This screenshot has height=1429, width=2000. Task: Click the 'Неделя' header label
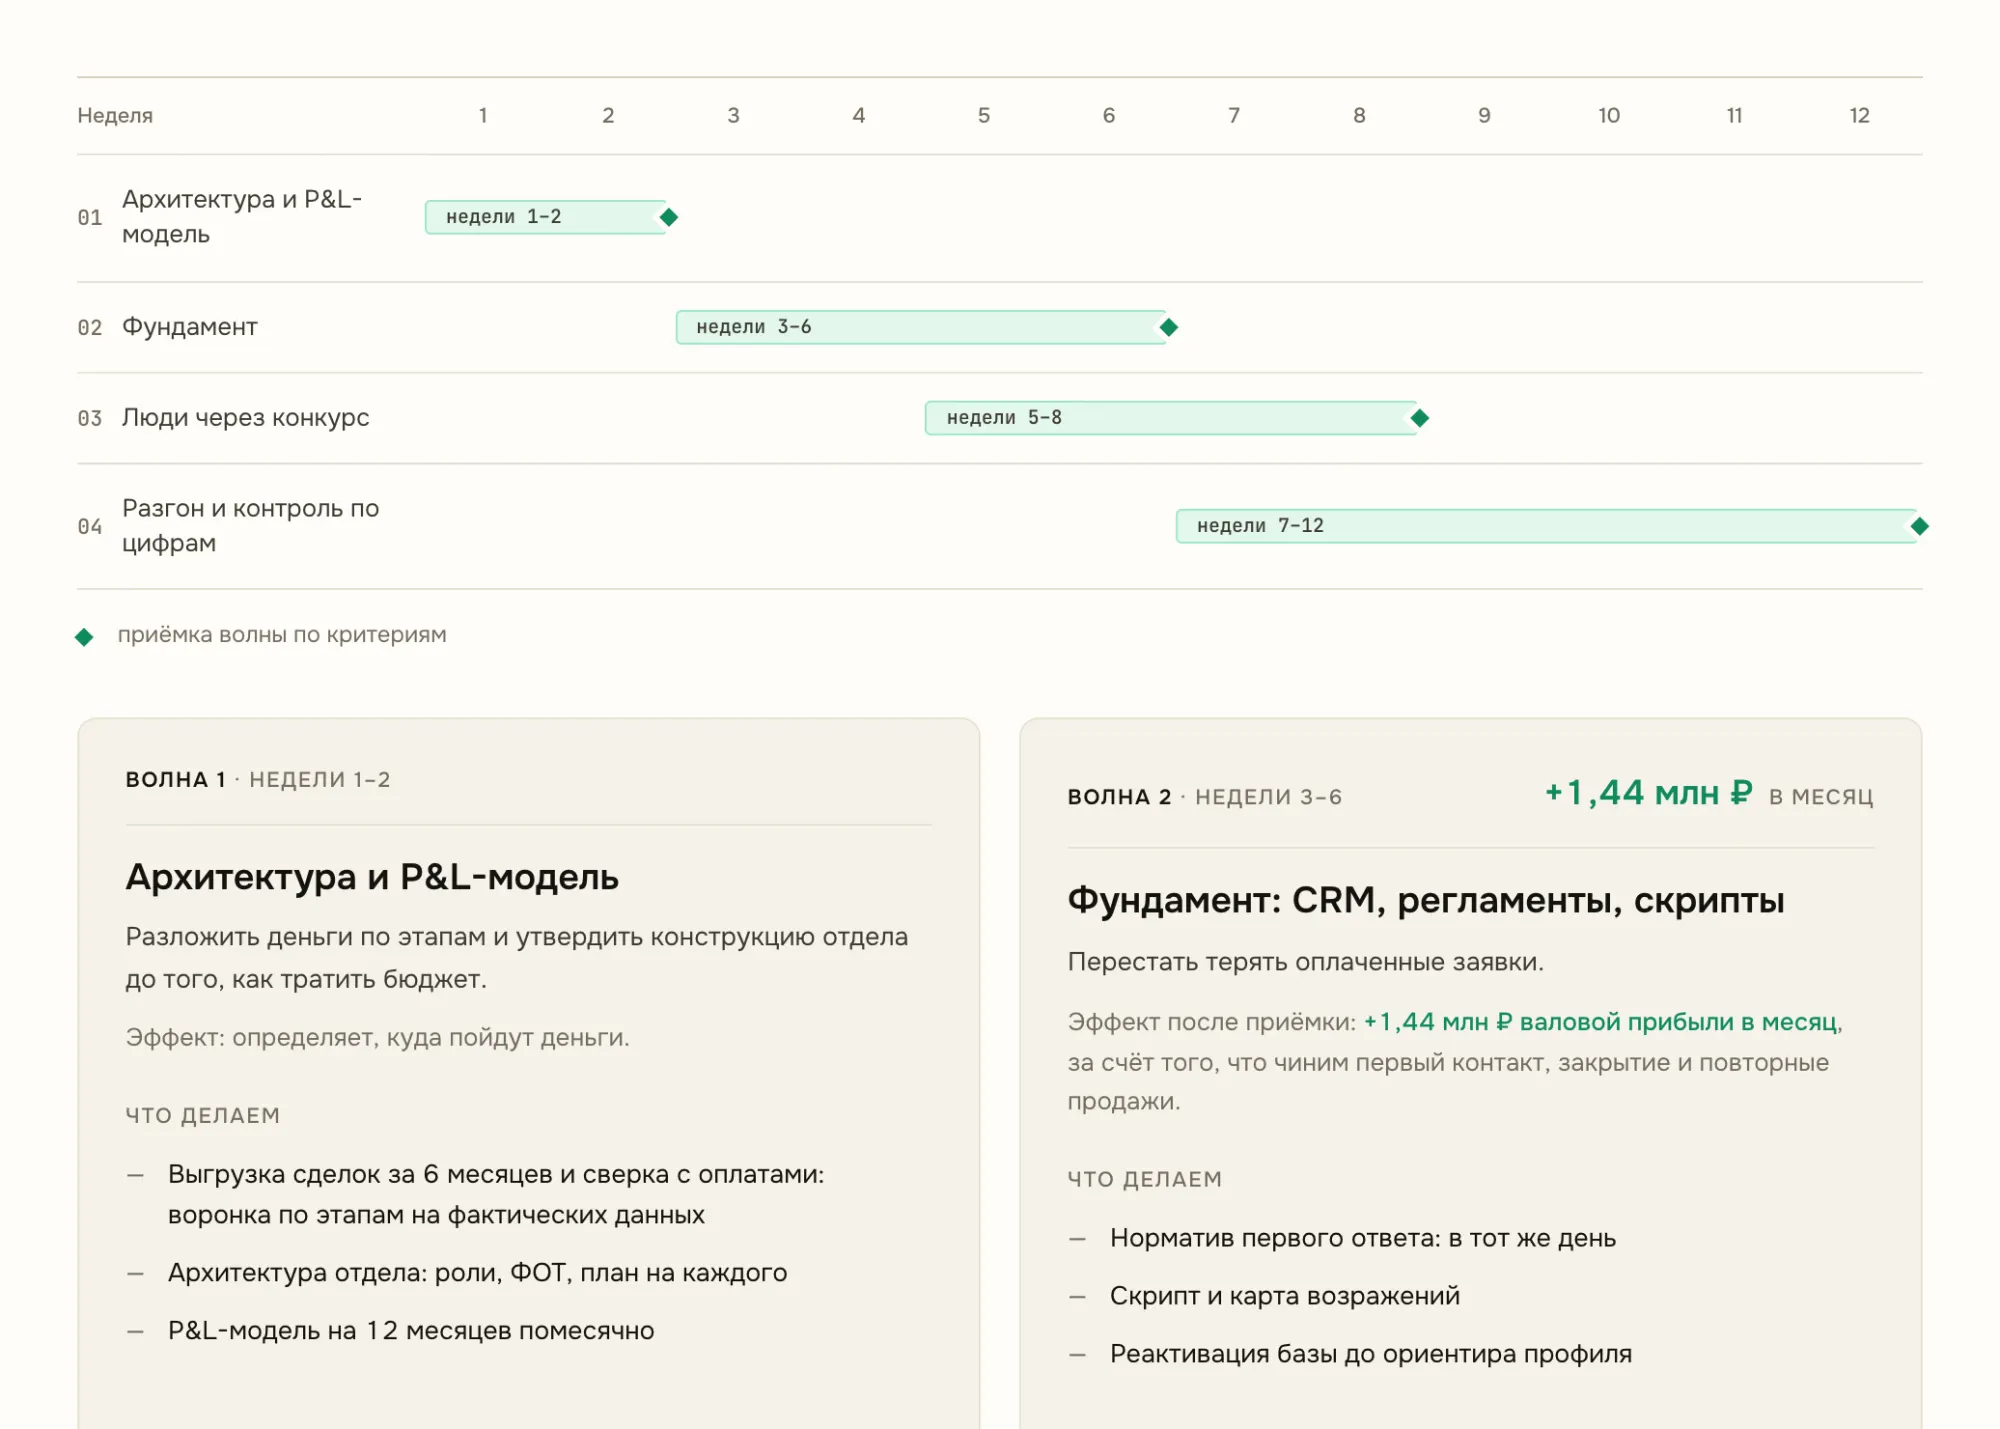115,116
